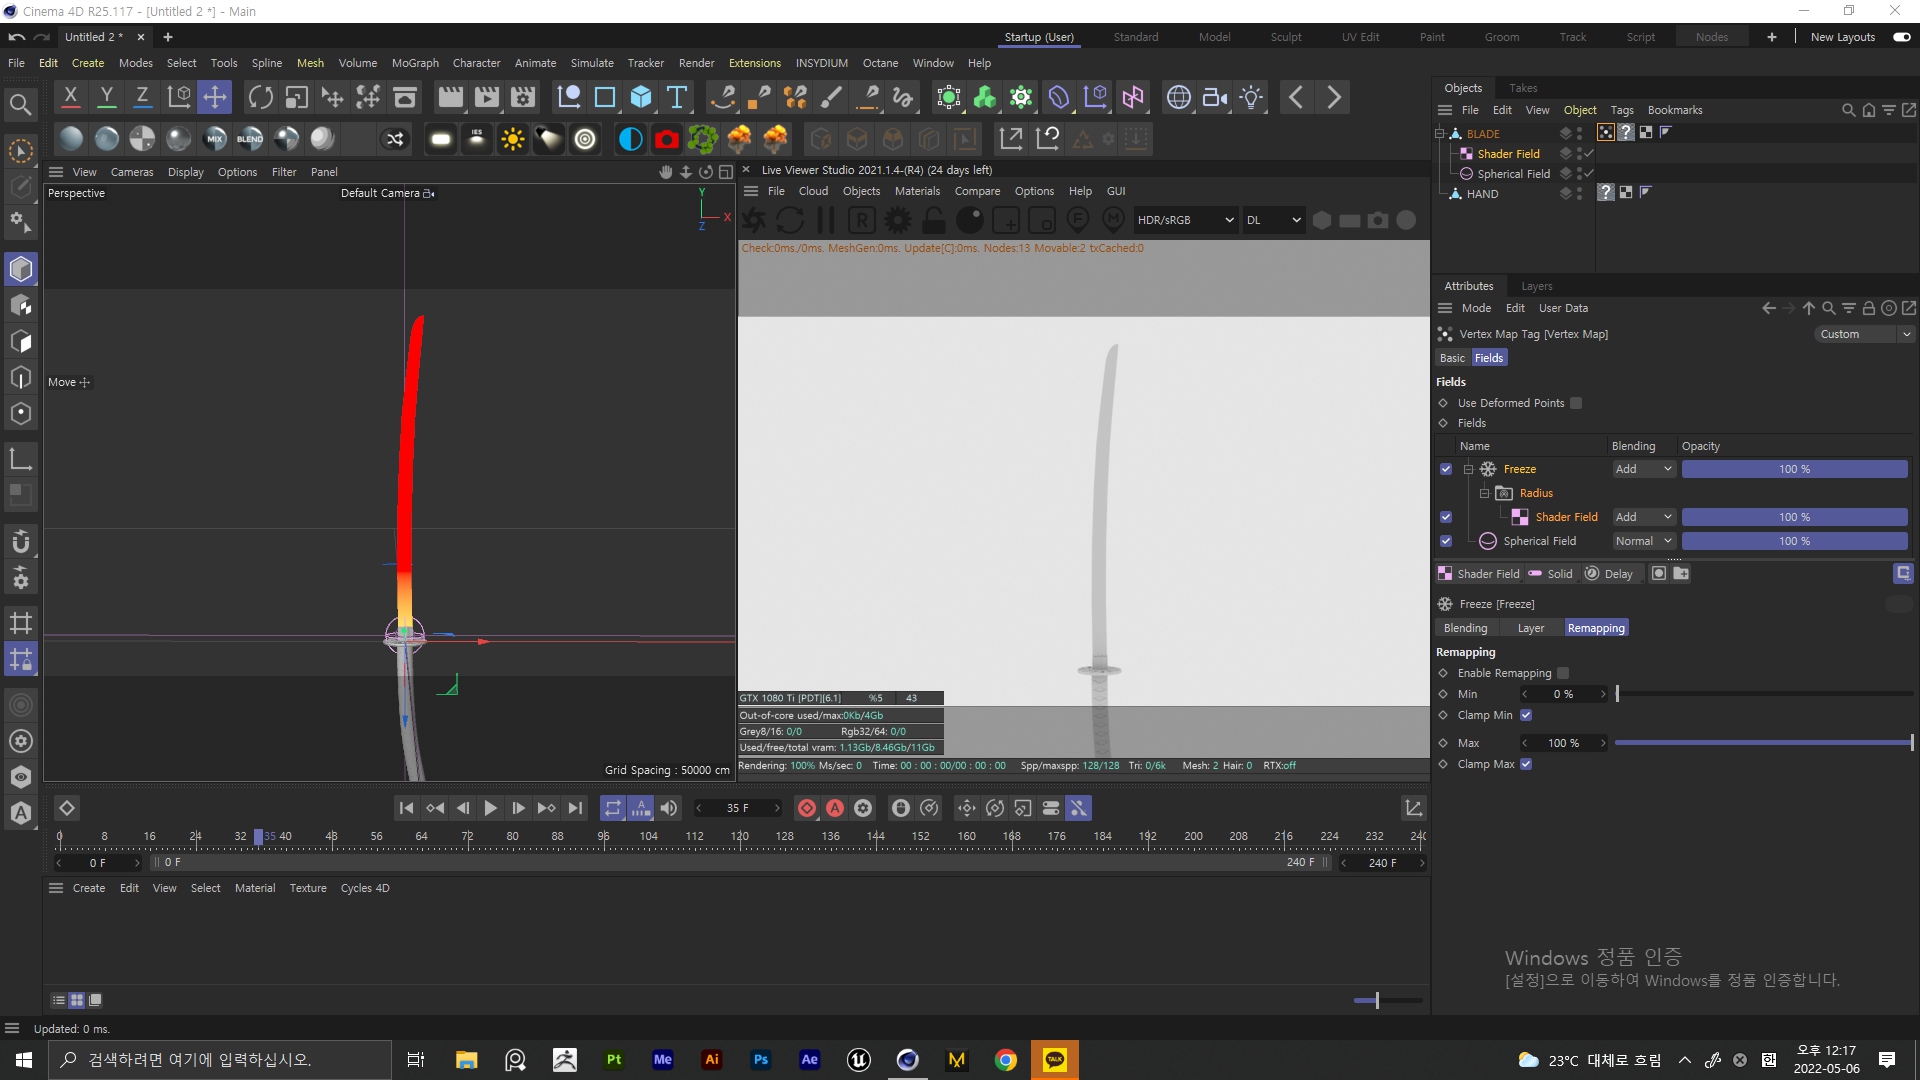Add a Text spline object
The height and width of the screenshot is (1080, 1920).
tap(677, 97)
